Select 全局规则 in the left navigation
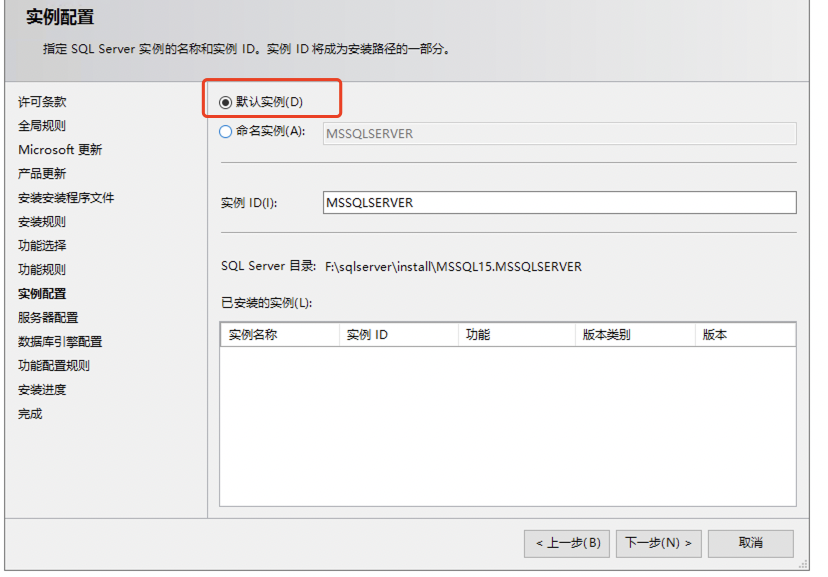828x577 pixels. 42,126
